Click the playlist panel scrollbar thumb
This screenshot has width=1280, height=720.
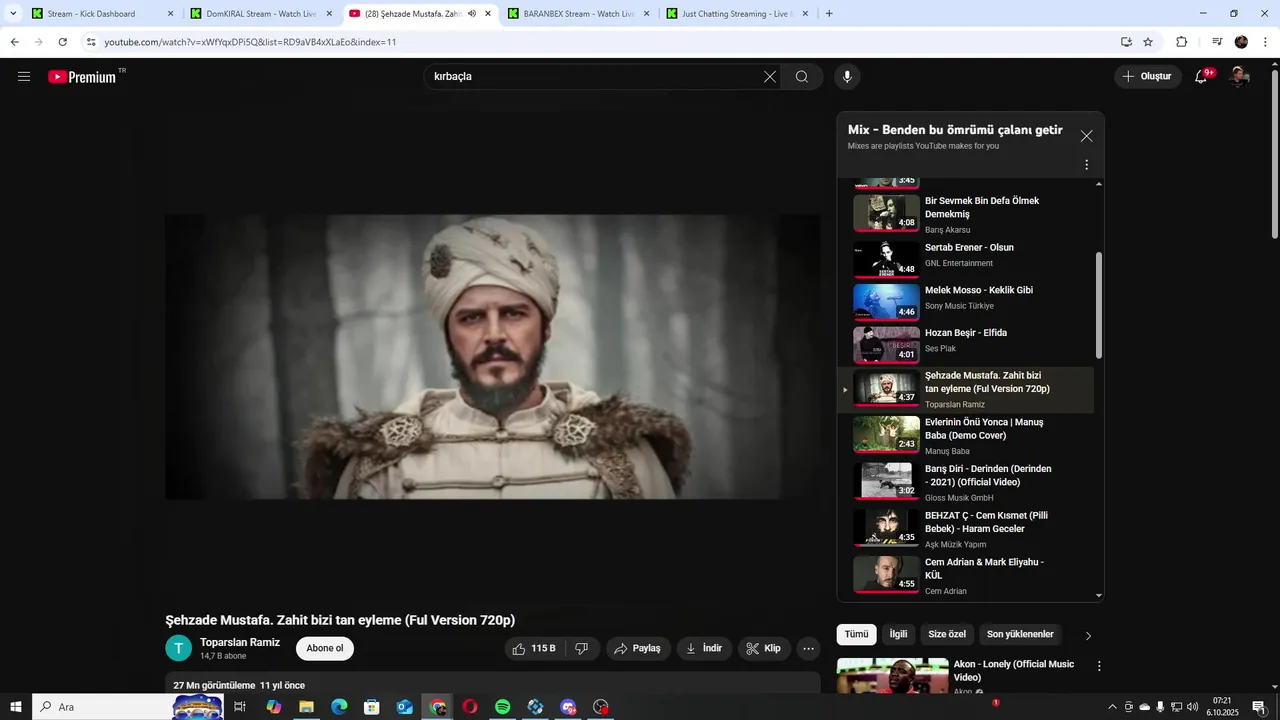[x=1099, y=305]
